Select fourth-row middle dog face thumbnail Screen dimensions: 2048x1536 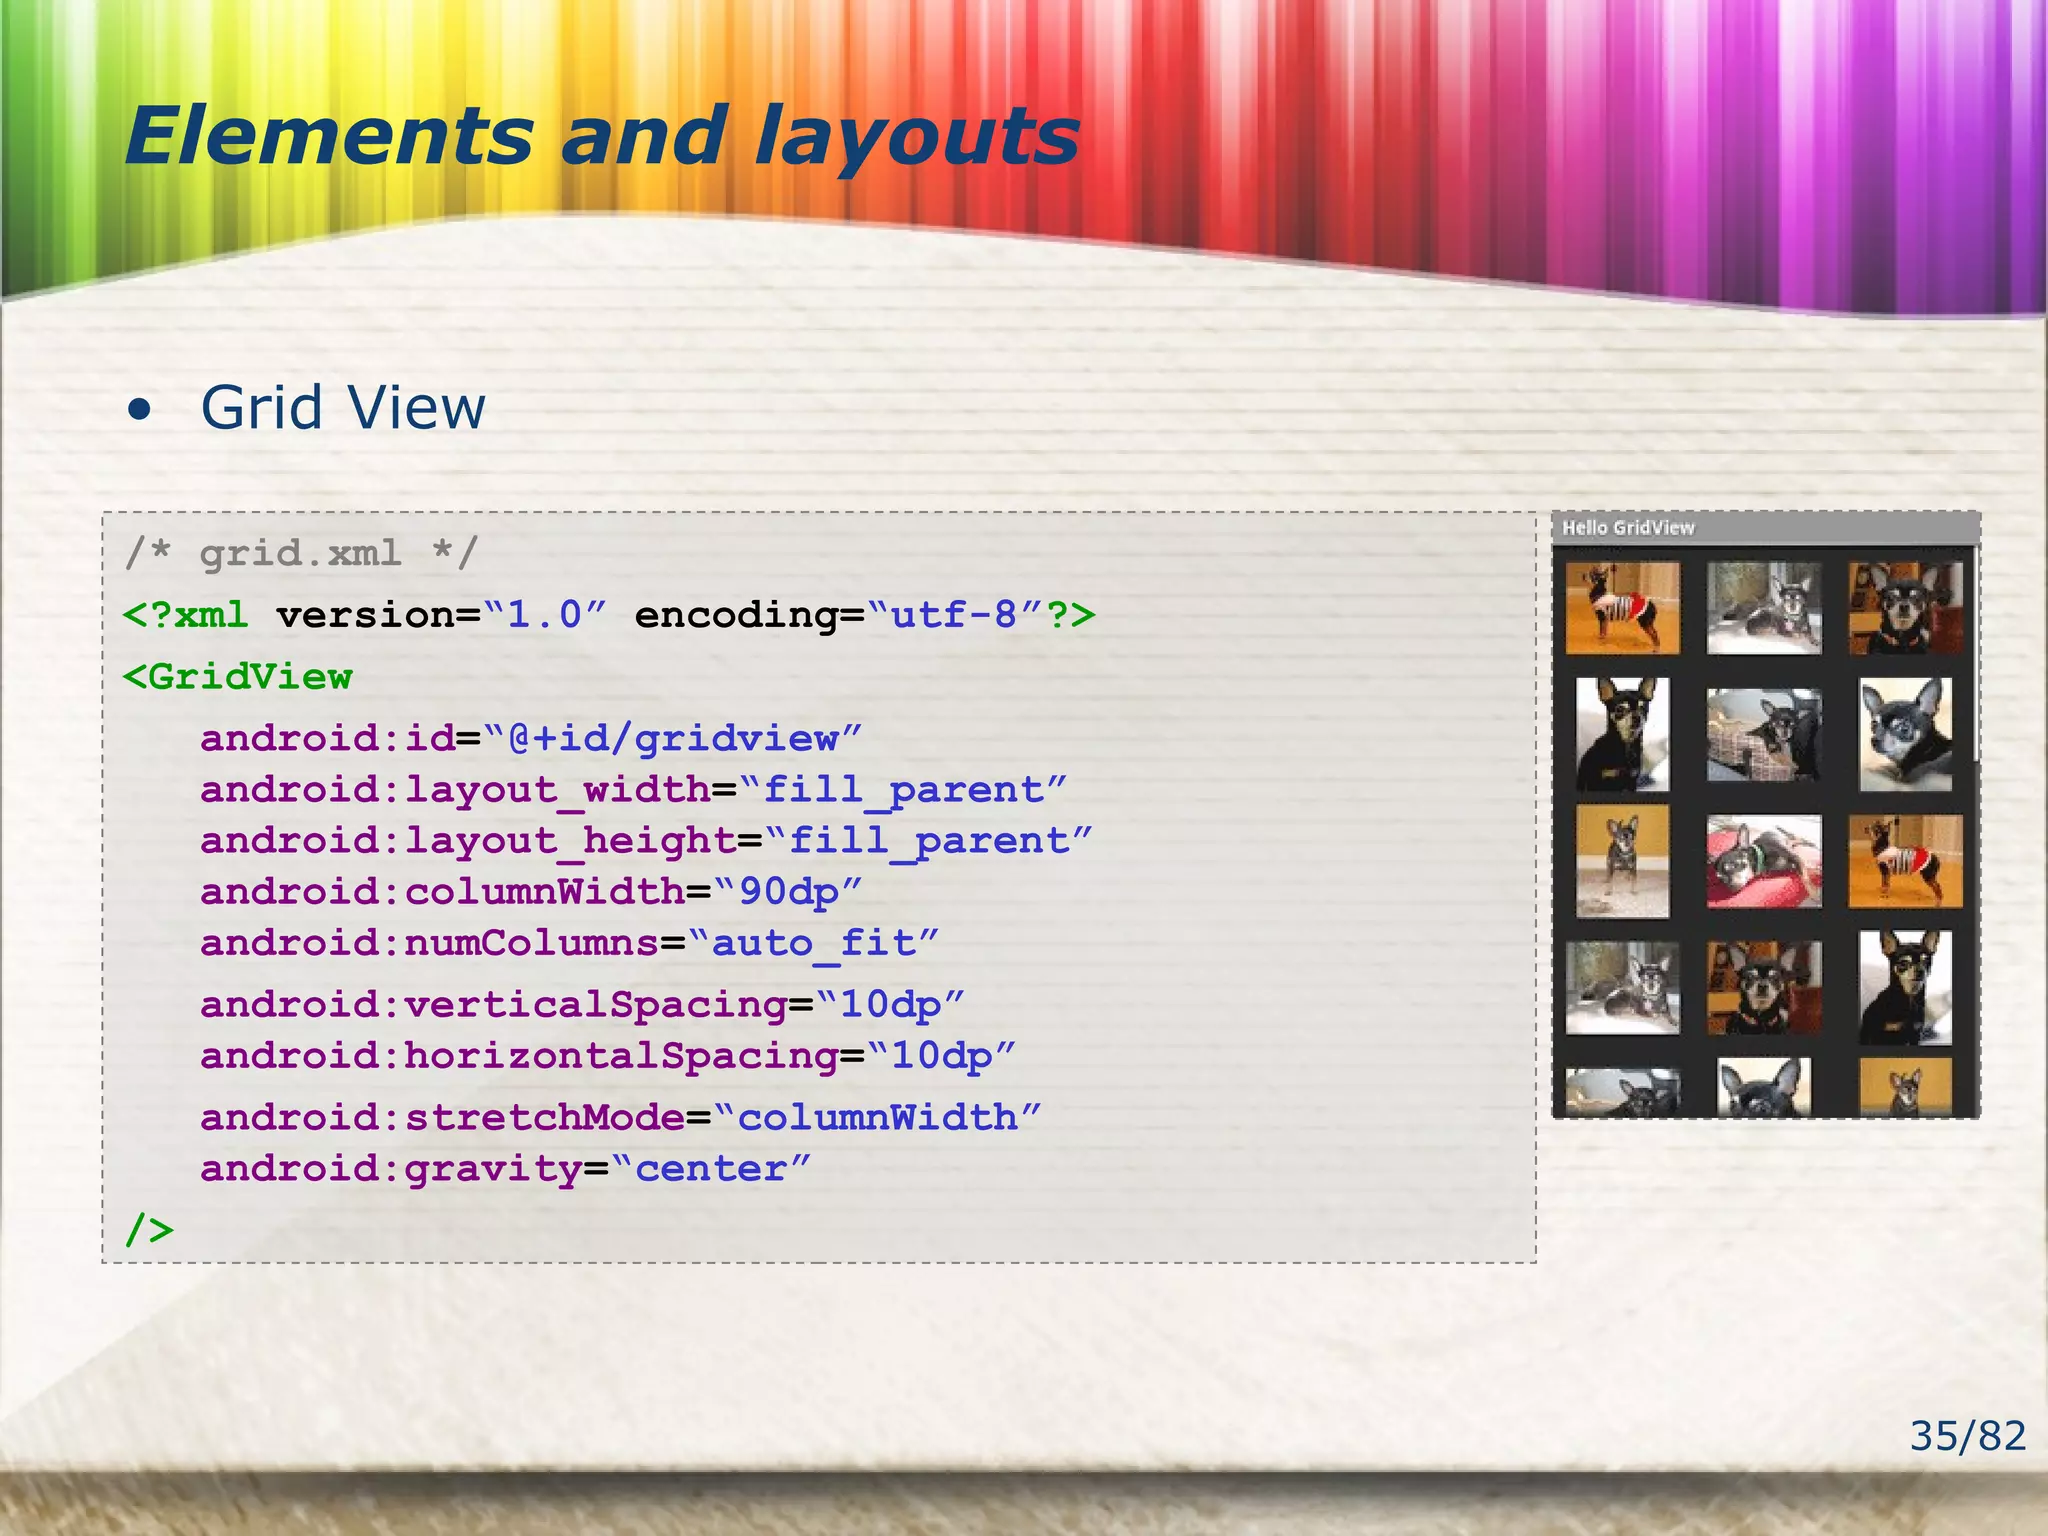[1764, 988]
